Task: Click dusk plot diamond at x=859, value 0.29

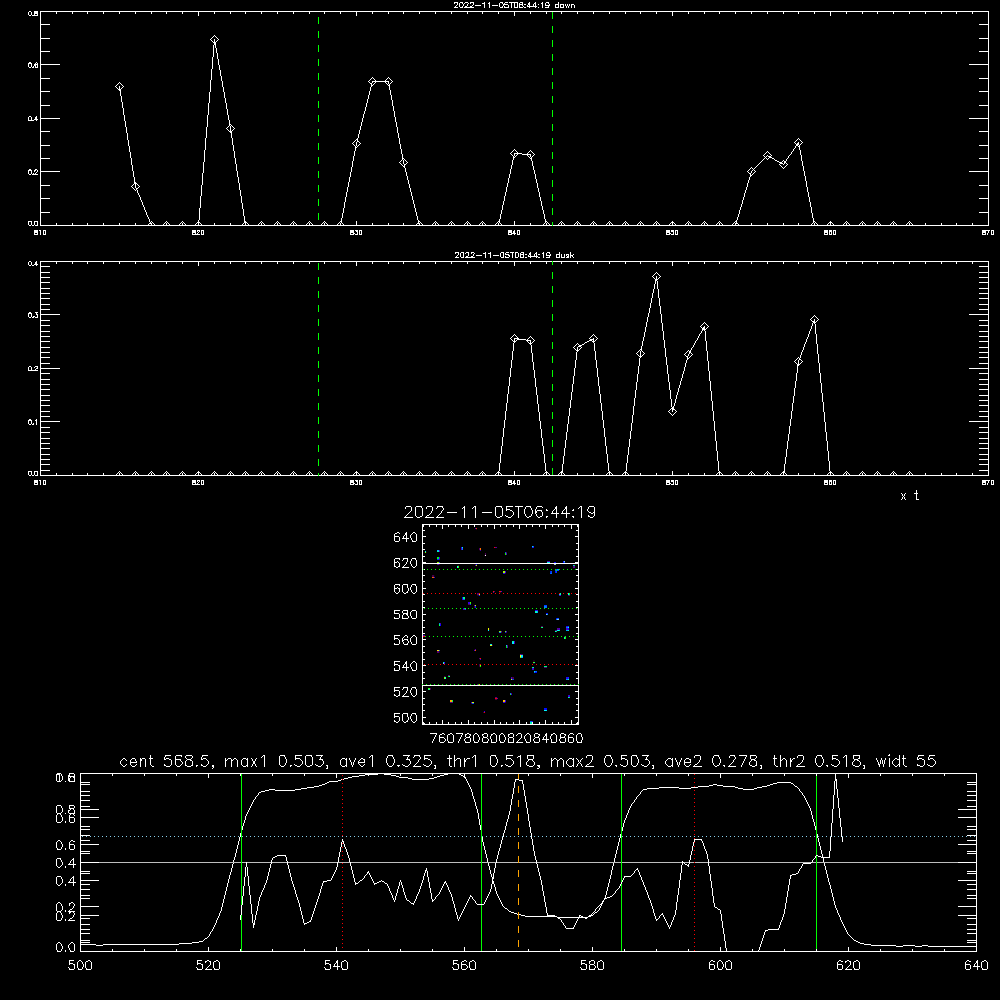Action: (x=814, y=320)
